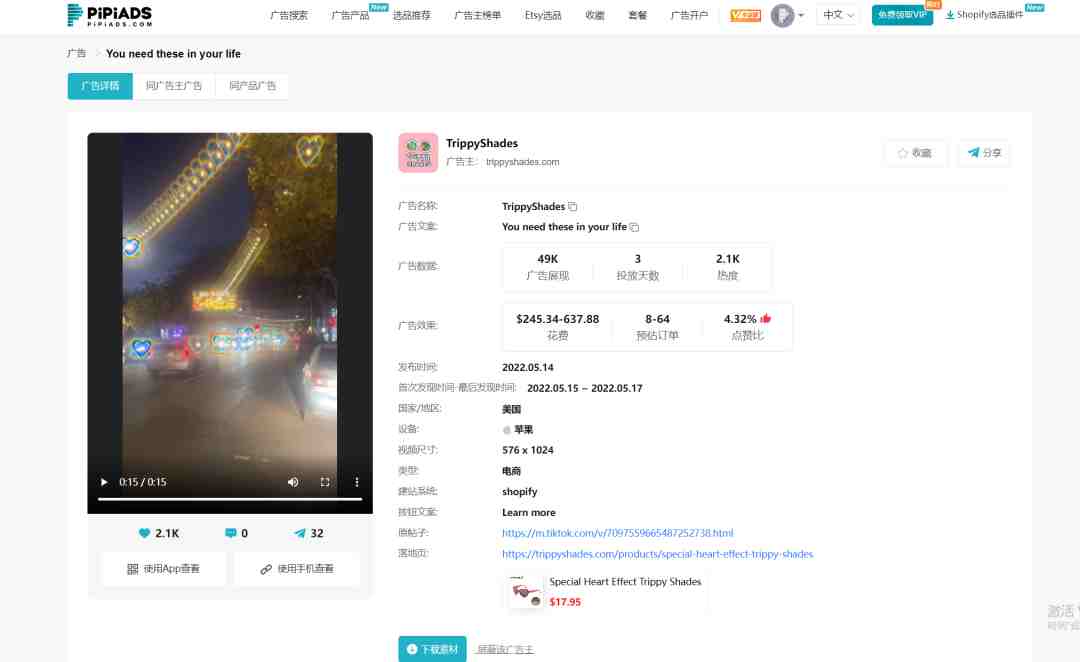Switch to same-product ads tab

coord(252,86)
